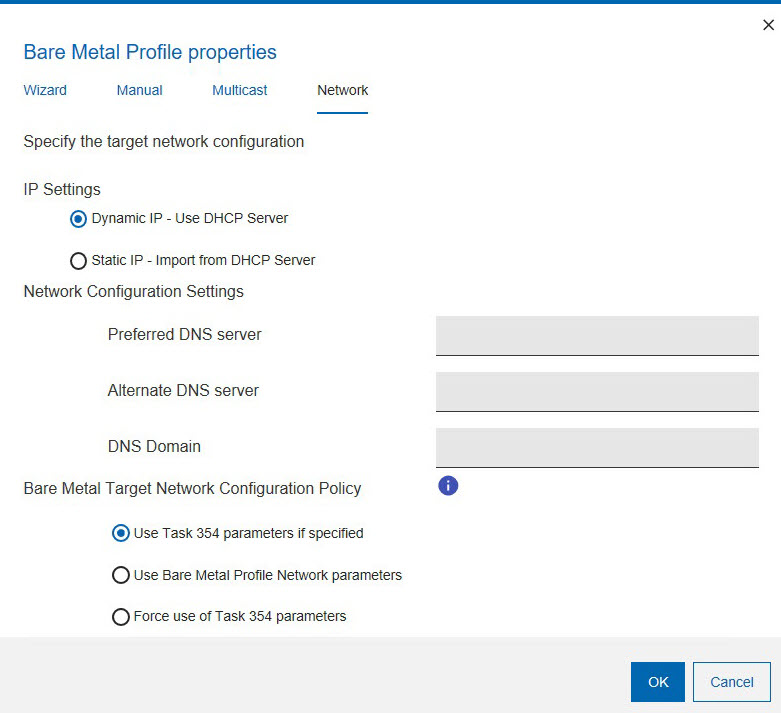Click the IP Settings heading
The height and width of the screenshot is (713, 781).
[x=62, y=189]
